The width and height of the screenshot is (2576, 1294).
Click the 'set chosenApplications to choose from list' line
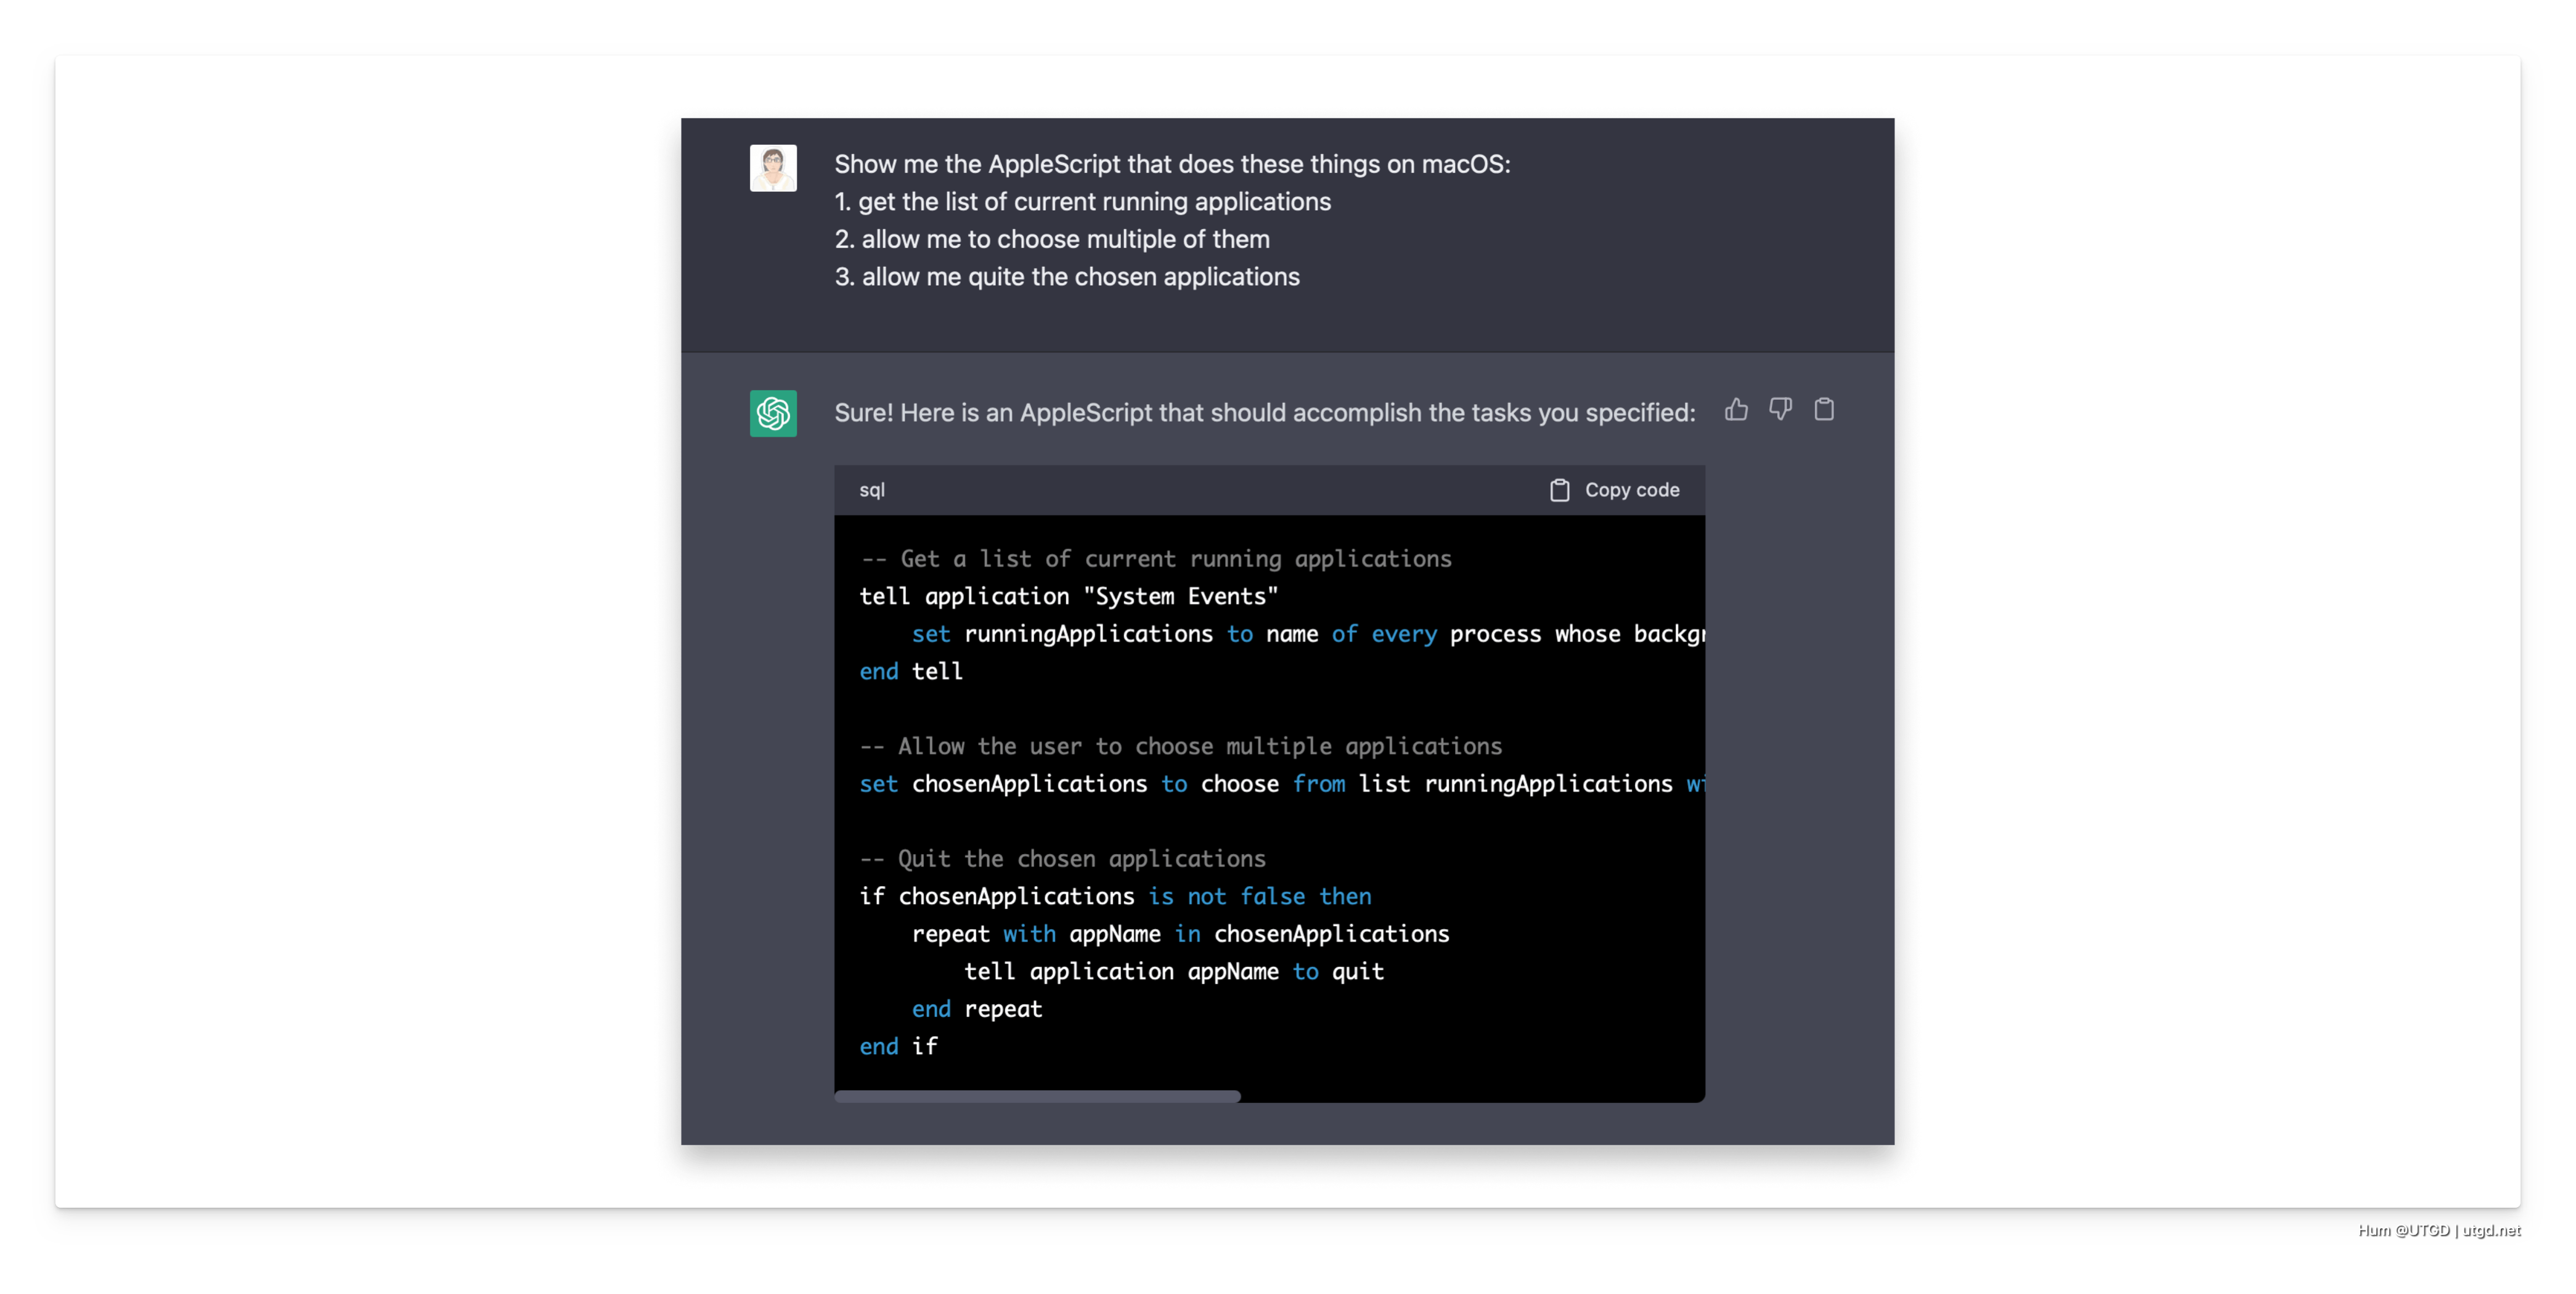pos(1282,784)
